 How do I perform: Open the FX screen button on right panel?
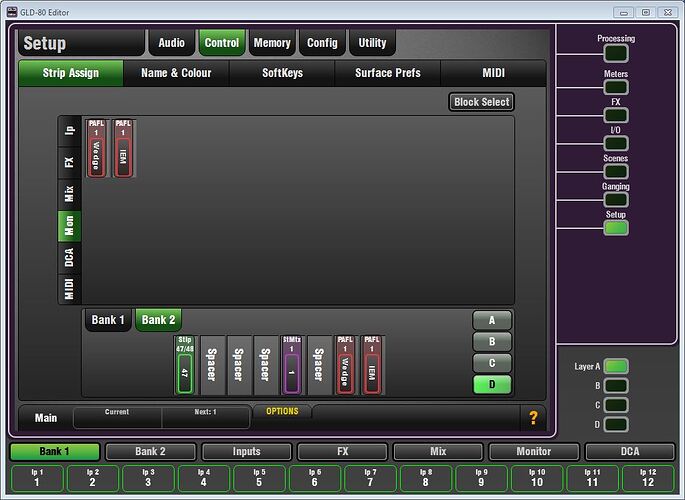point(616,115)
